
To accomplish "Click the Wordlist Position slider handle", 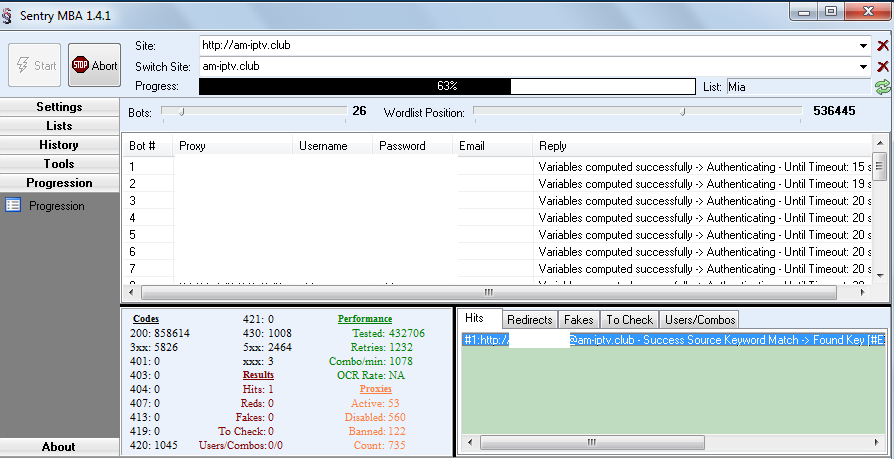I will point(682,112).
